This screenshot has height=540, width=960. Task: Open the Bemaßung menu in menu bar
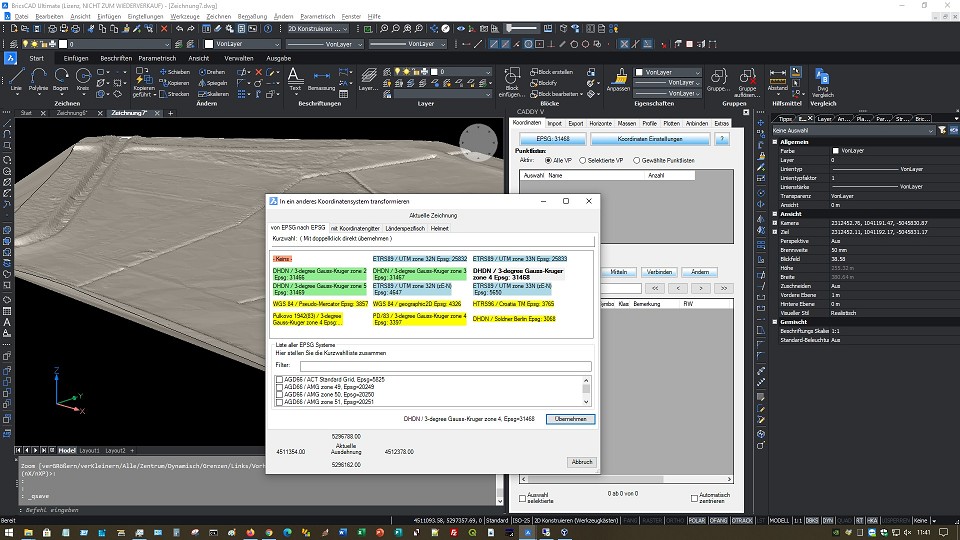pyautogui.click(x=252, y=17)
